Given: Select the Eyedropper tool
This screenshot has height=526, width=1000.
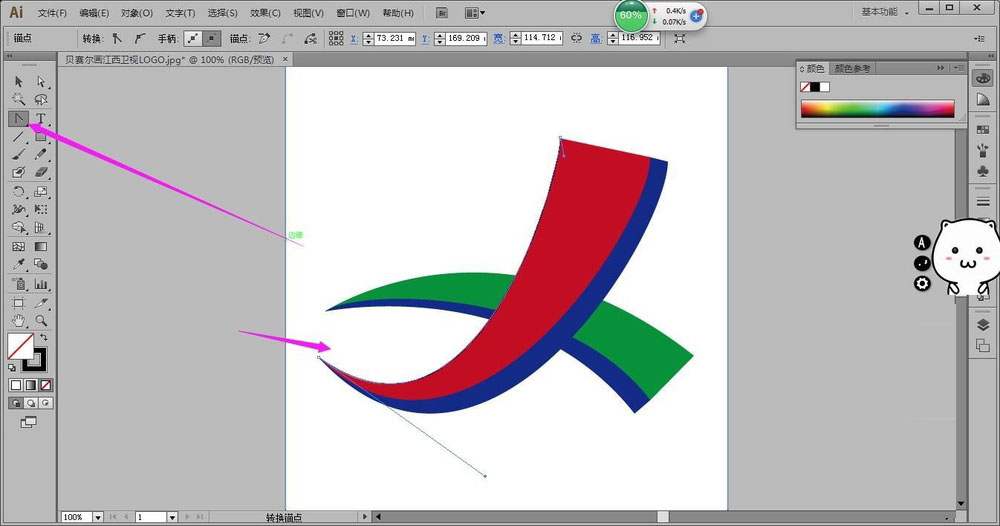Looking at the screenshot, I should (x=18, y=265).
